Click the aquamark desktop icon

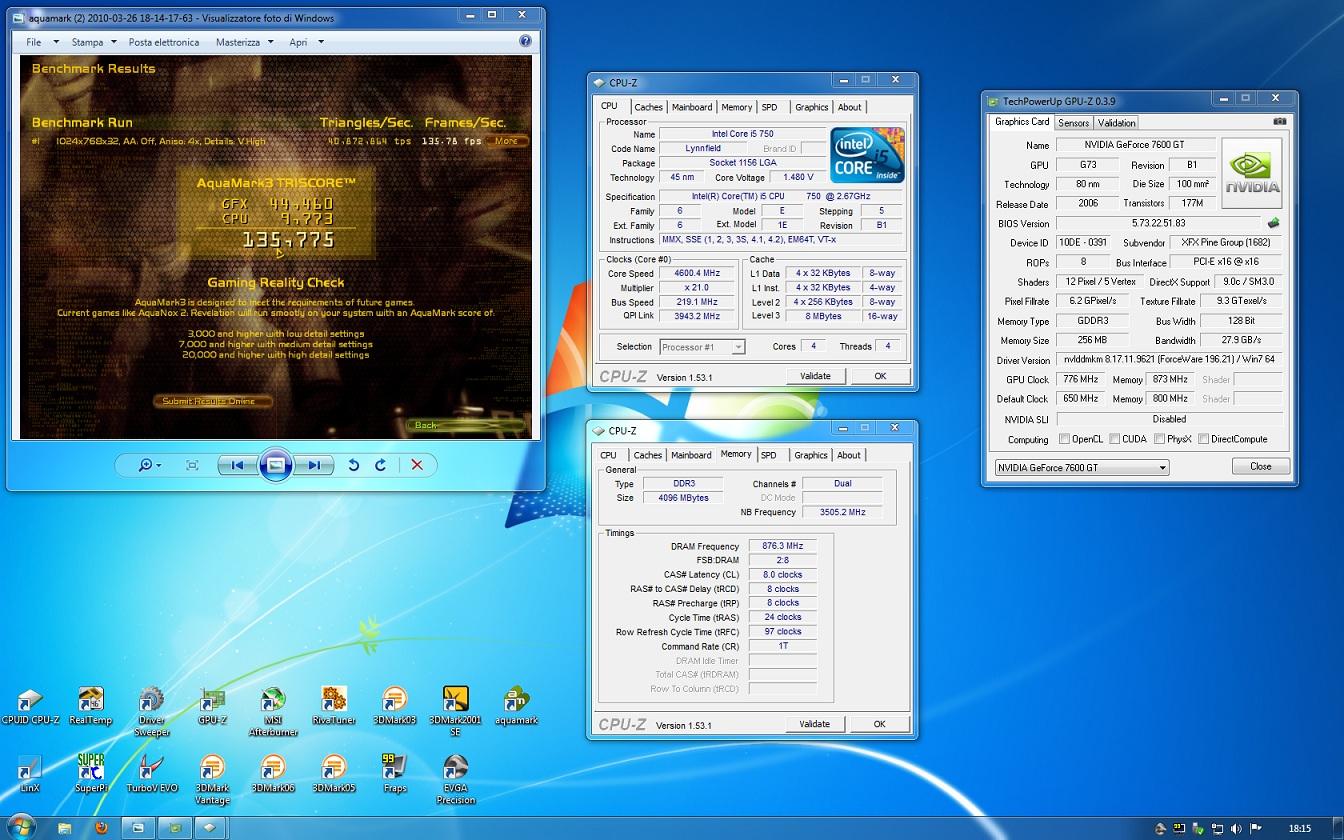click(516, 706)
